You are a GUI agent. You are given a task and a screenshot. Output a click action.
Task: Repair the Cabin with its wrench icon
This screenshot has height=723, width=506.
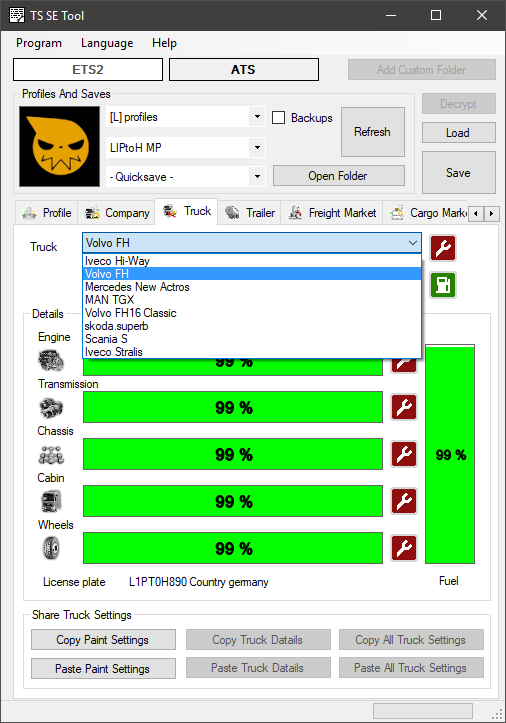click(x=404, y=501)
